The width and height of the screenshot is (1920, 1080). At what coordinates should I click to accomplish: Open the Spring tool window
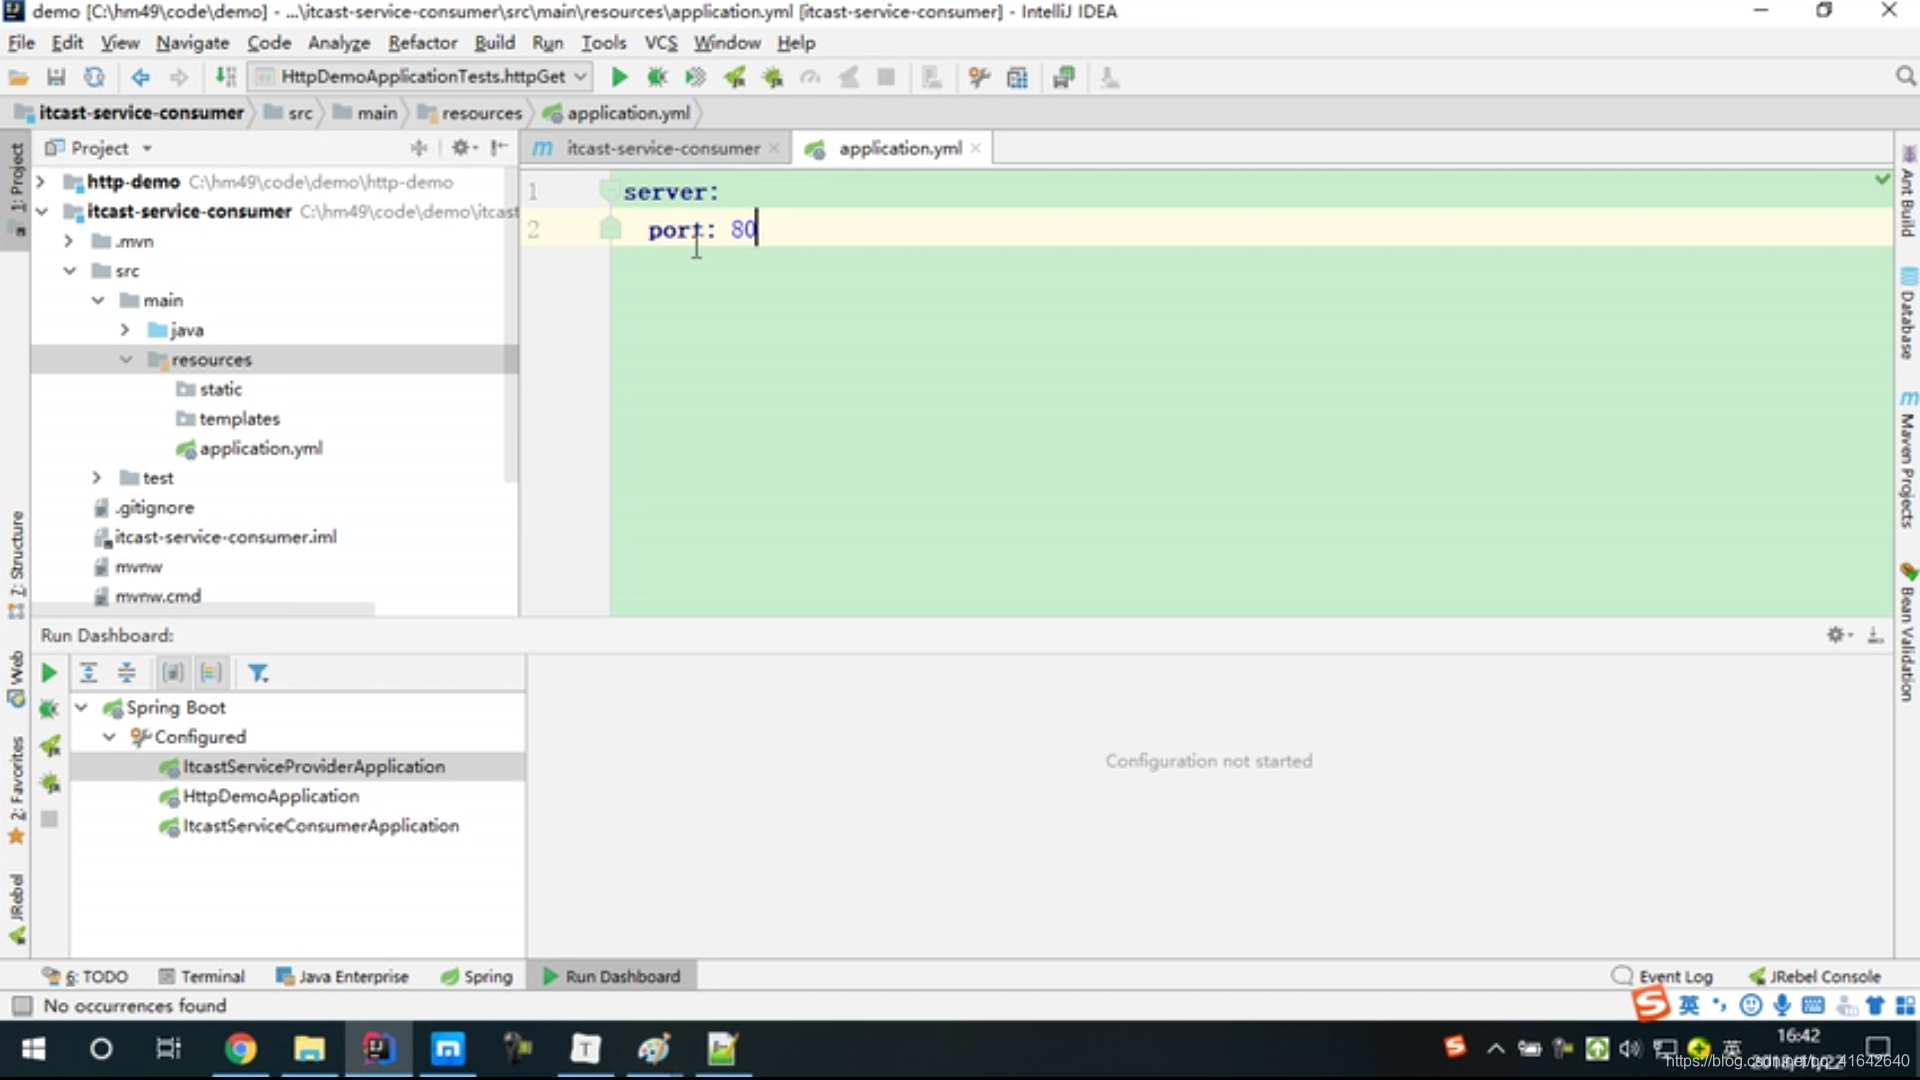click(x=477, y=976)
